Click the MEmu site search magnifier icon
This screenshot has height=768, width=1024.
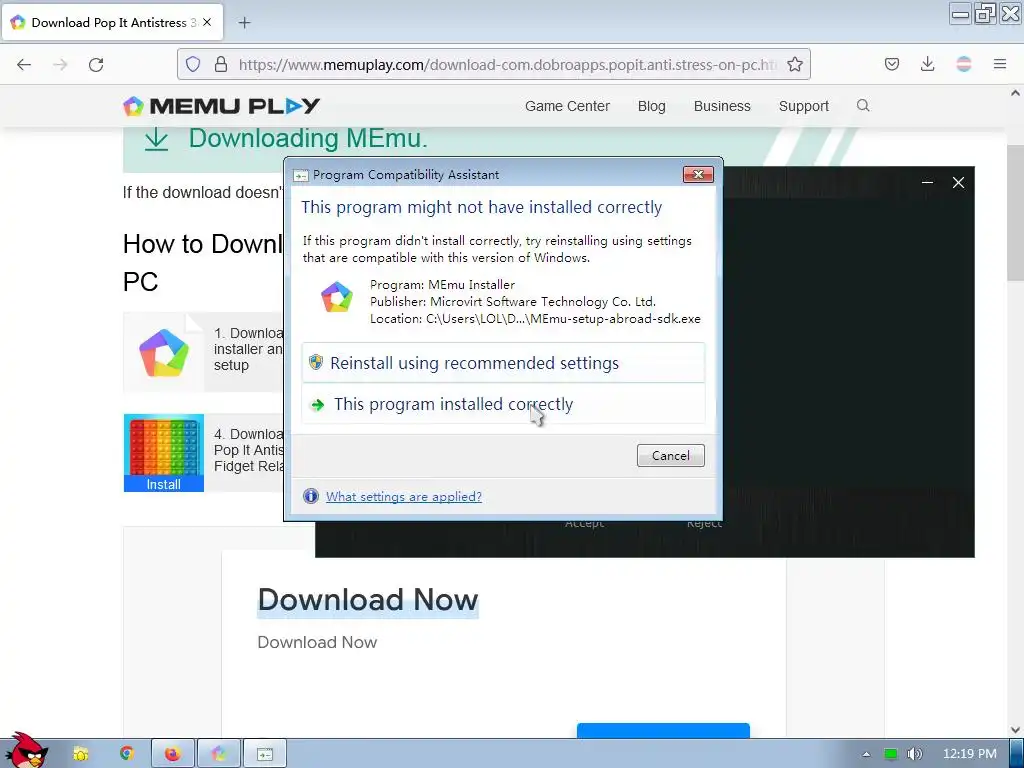863,105
